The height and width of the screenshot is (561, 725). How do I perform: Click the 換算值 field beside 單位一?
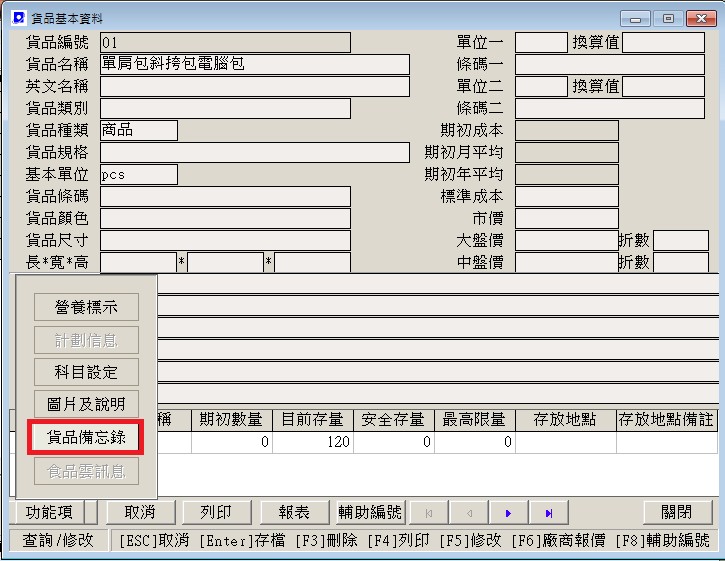click(x=664, y=43)
